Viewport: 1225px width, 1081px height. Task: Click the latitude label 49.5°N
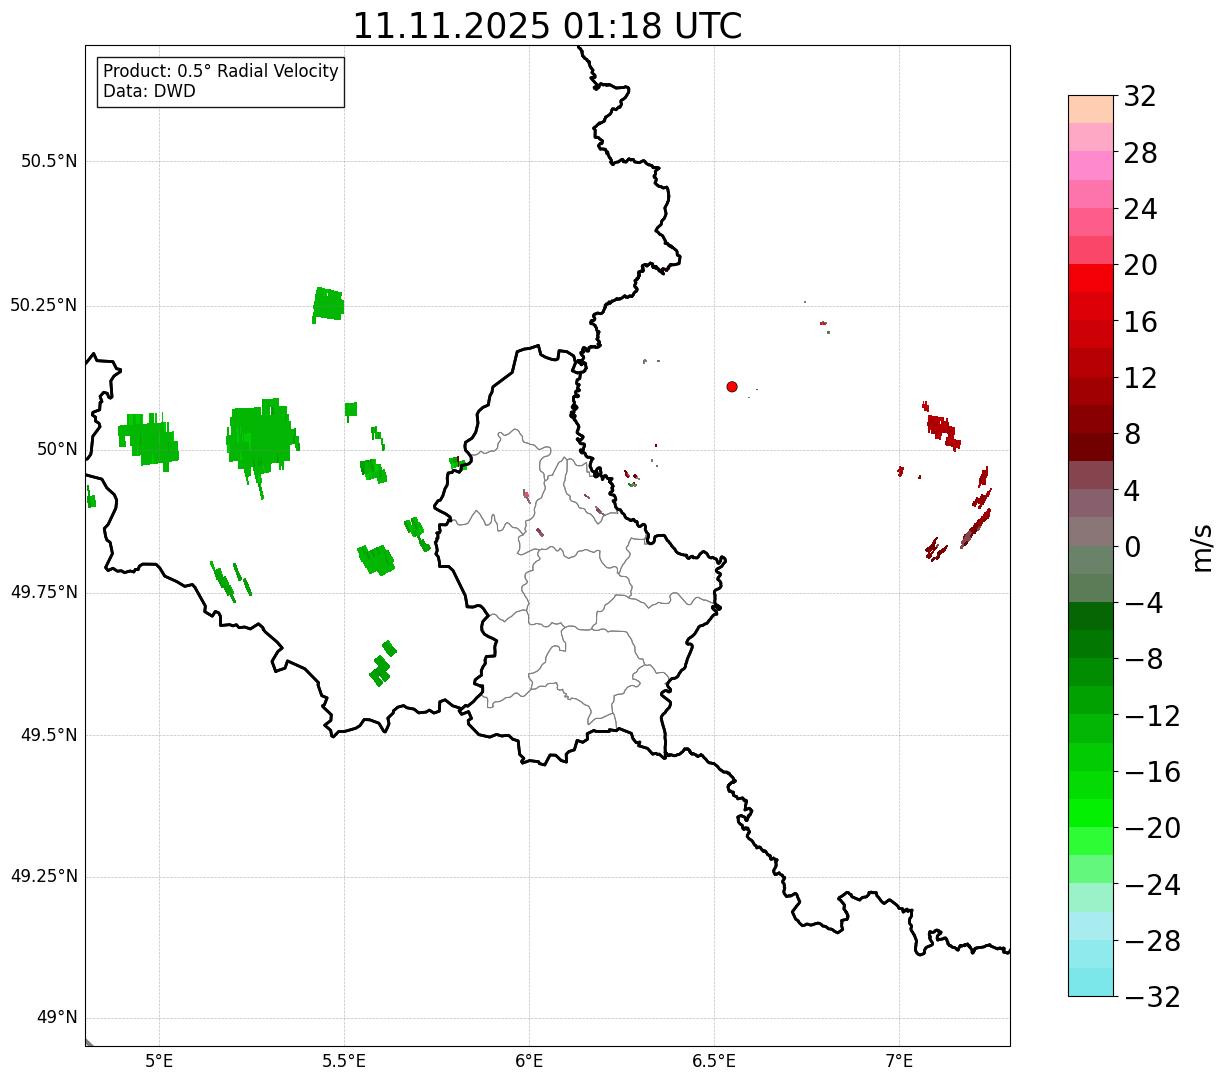tap(49, 735)
